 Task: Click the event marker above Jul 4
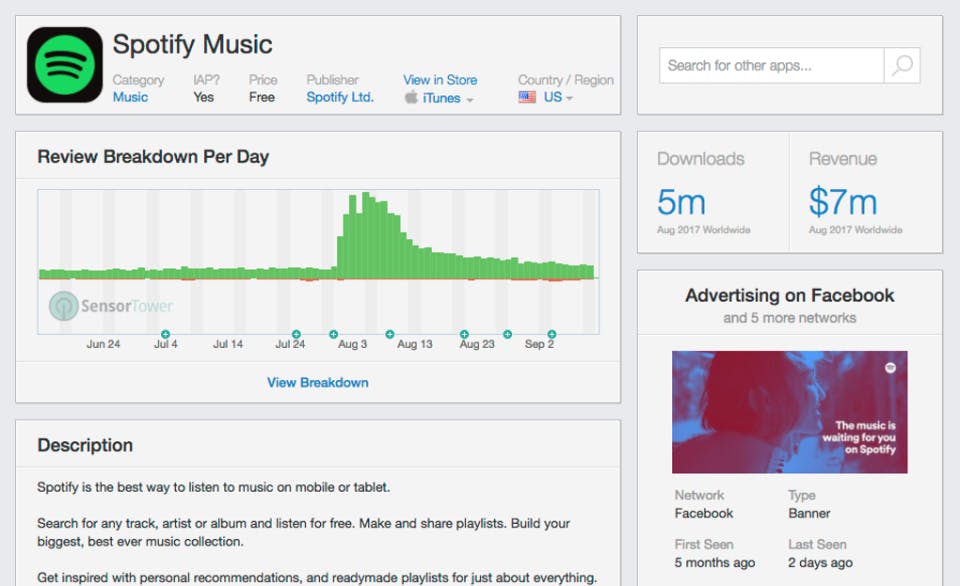165,334
